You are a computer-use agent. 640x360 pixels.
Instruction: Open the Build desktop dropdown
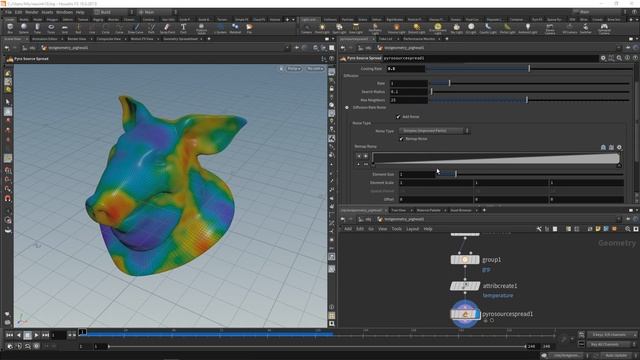pyautogui.click(x=113, y=12)
